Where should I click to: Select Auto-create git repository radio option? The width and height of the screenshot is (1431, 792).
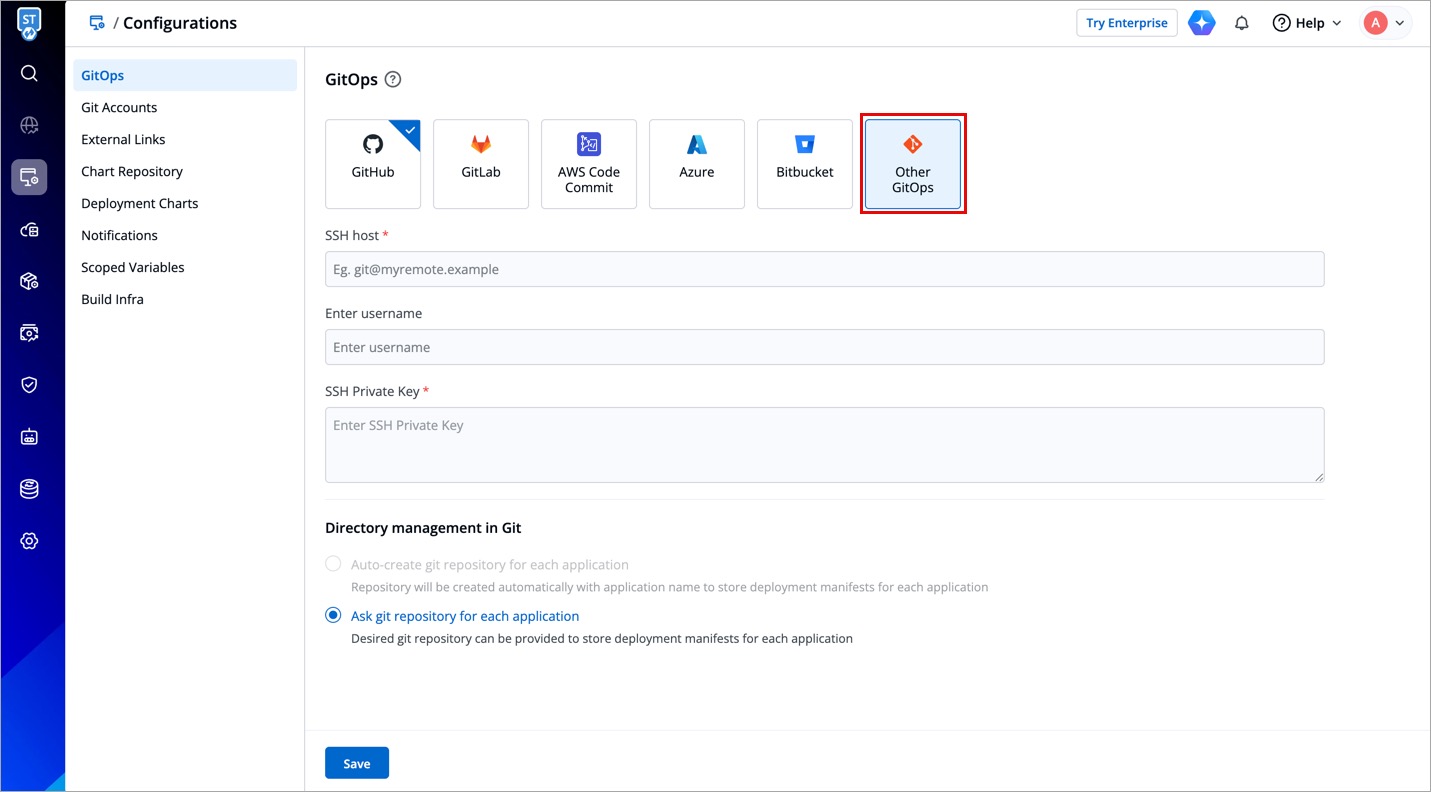pos(334,564)
